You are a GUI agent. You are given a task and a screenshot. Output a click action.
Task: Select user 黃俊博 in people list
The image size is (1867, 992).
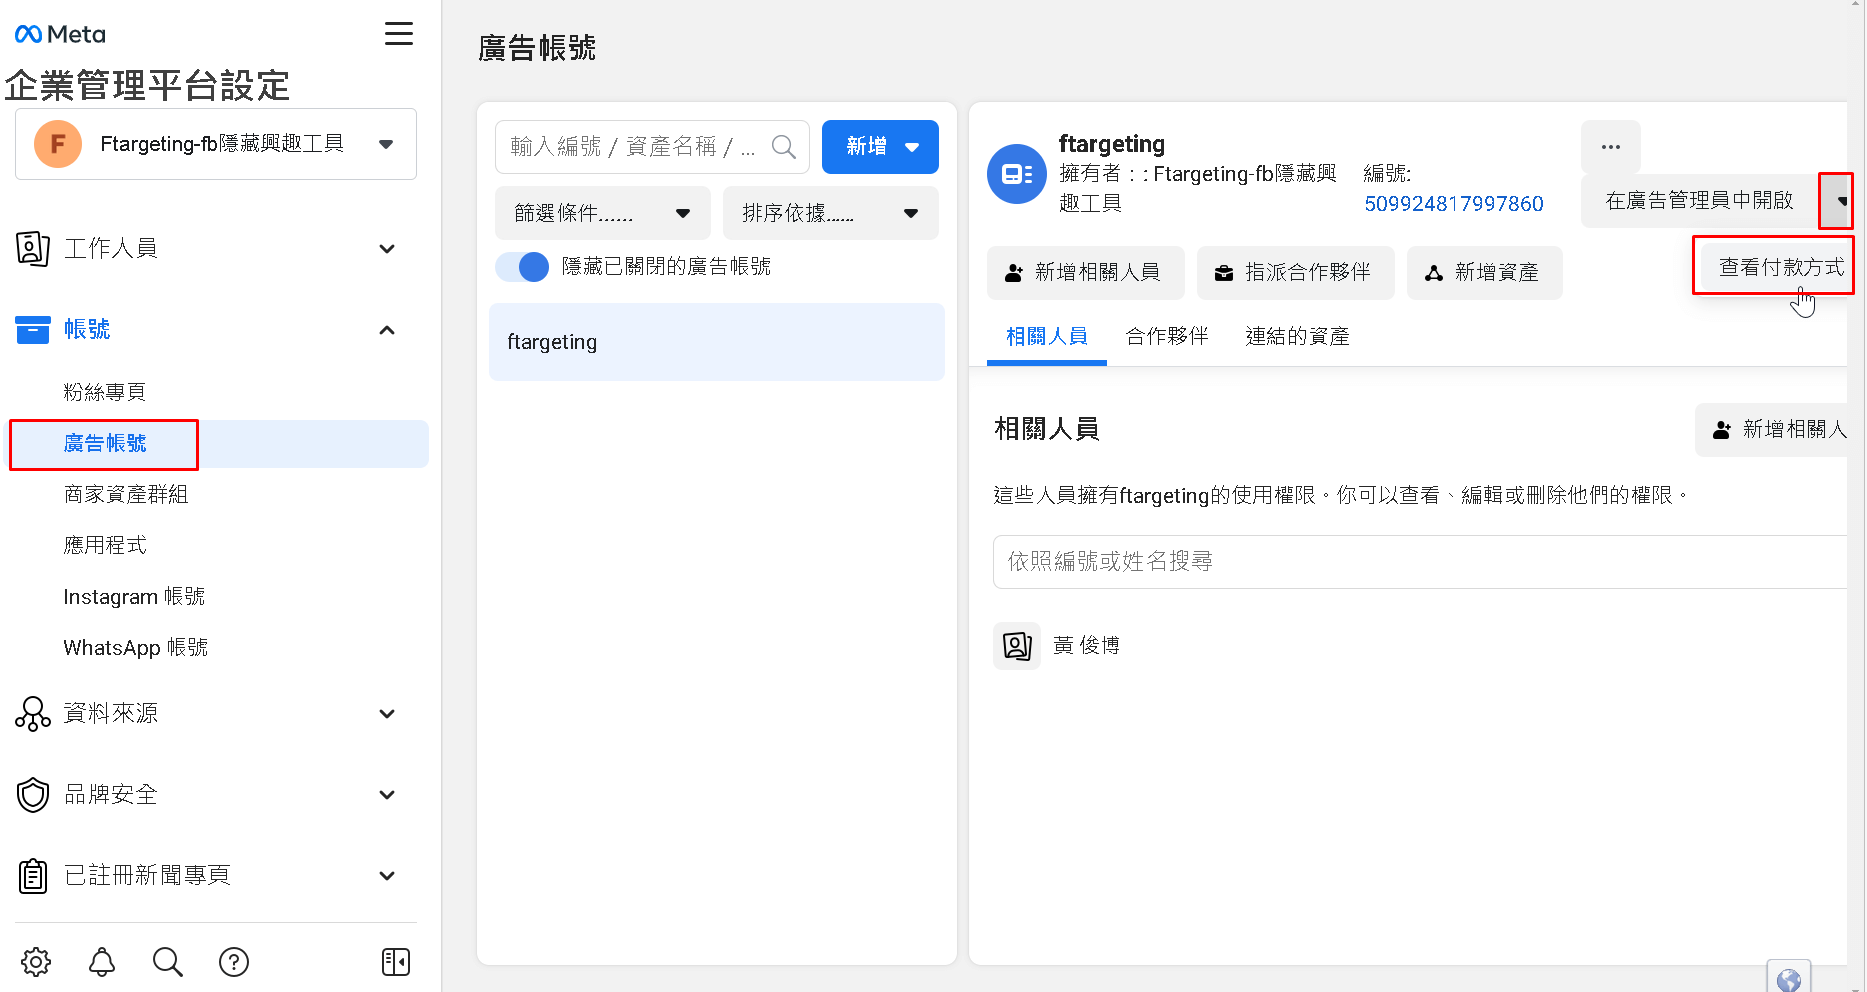pyautogui.click(x=1086, y=646)
